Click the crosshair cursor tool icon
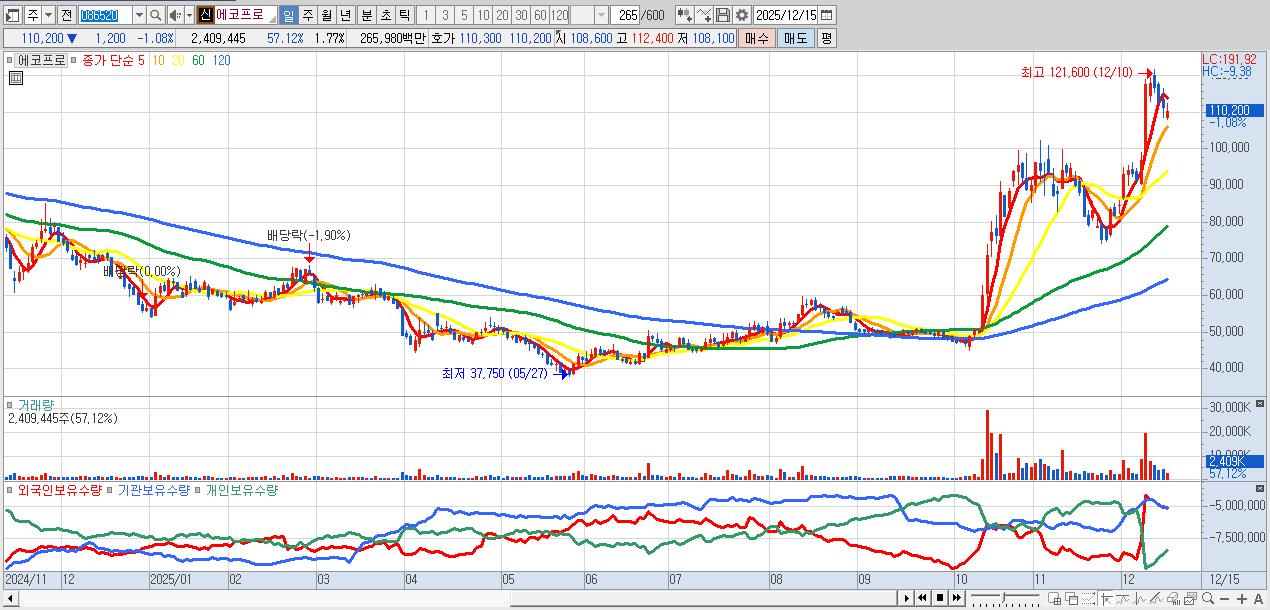 (x=1107, y=598)
